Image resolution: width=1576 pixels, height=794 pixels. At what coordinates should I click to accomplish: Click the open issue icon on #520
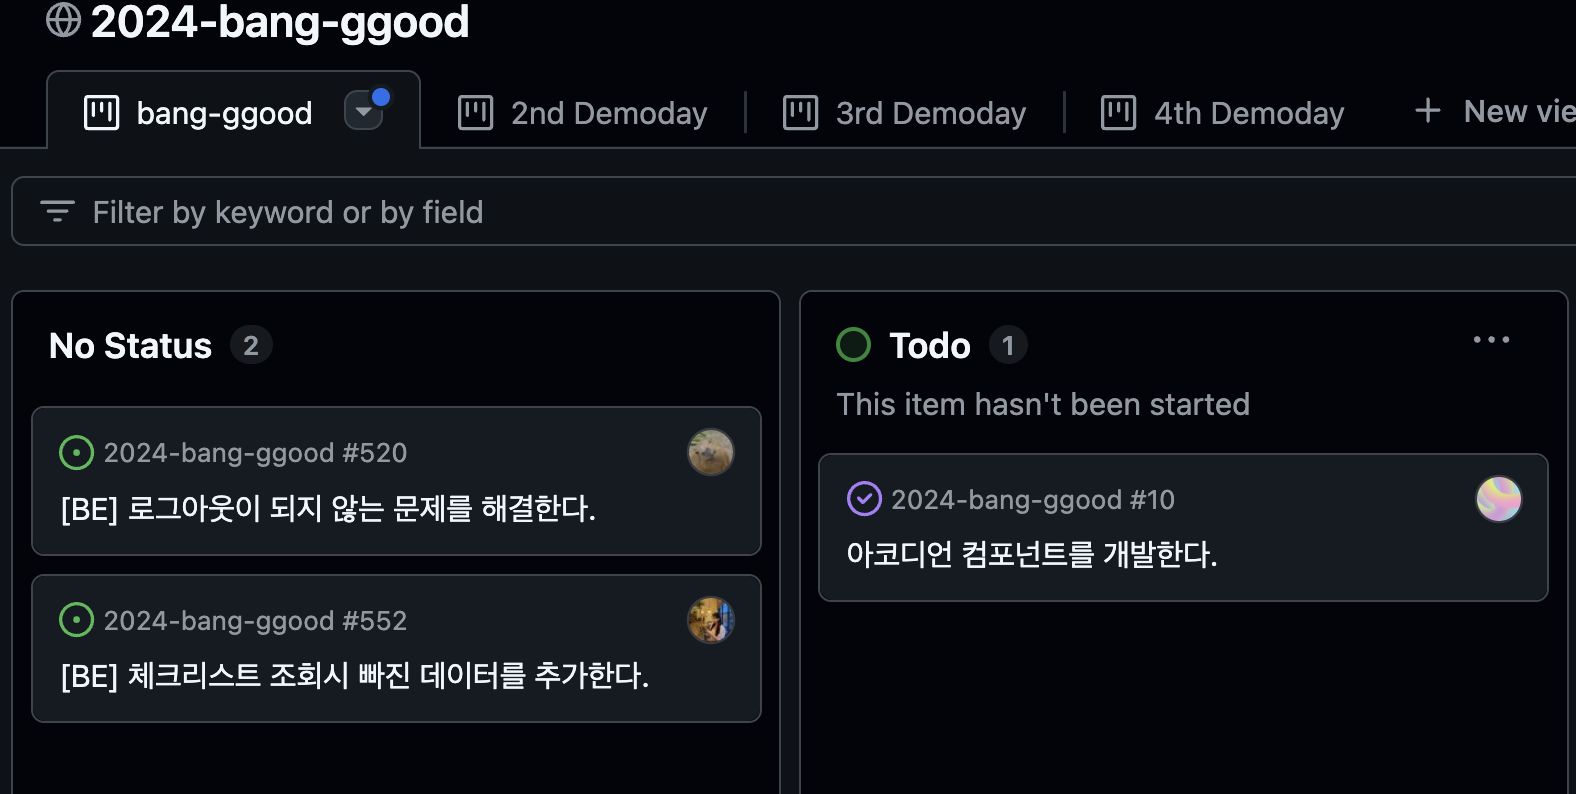[77, 453]
